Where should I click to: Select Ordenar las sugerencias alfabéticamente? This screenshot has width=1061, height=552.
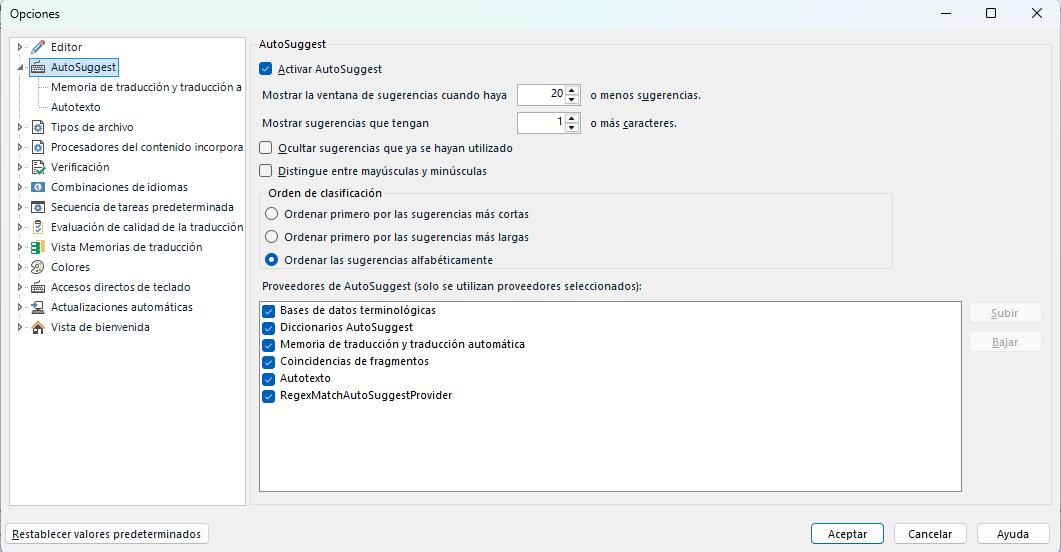coord(271,260)
